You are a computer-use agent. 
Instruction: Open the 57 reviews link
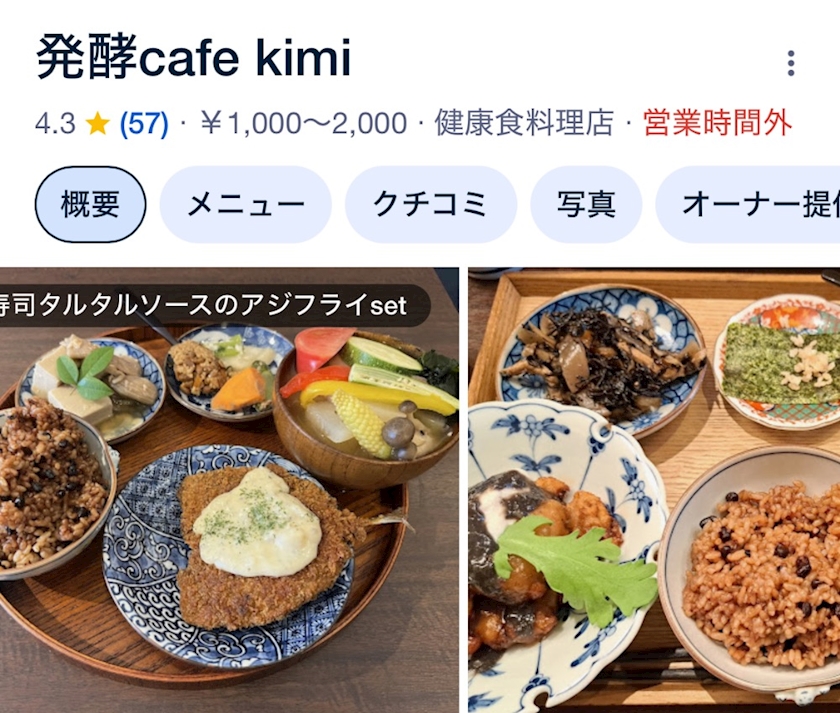tap(144, 124)
